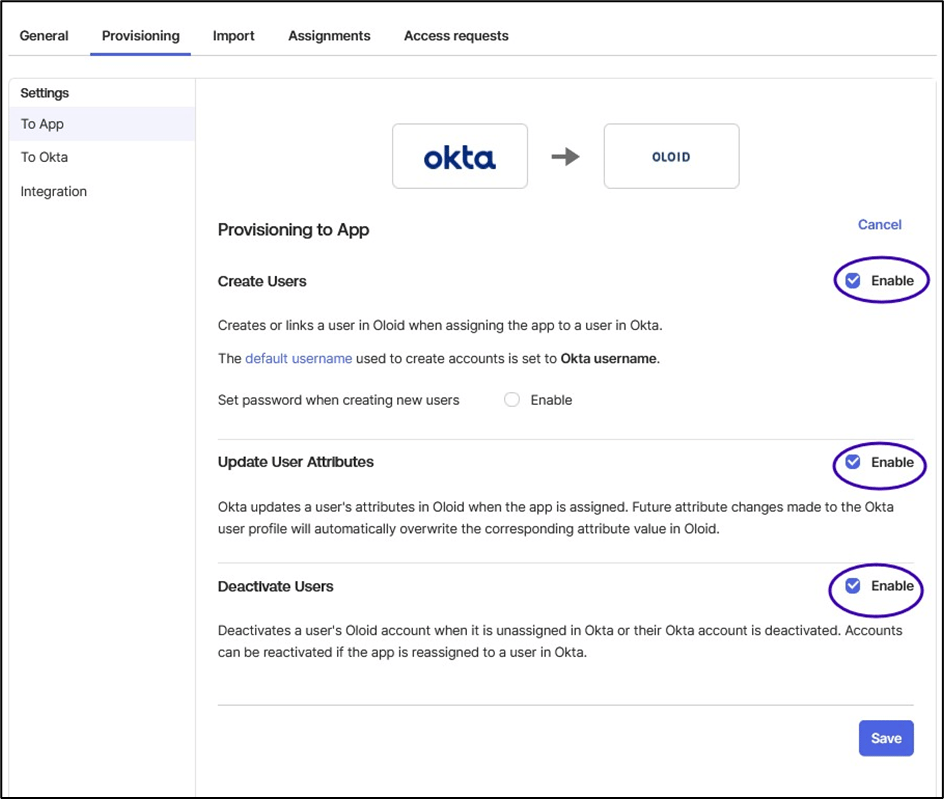Click the bold Okta username text
The image size is (944, 799).
point(609,359)
